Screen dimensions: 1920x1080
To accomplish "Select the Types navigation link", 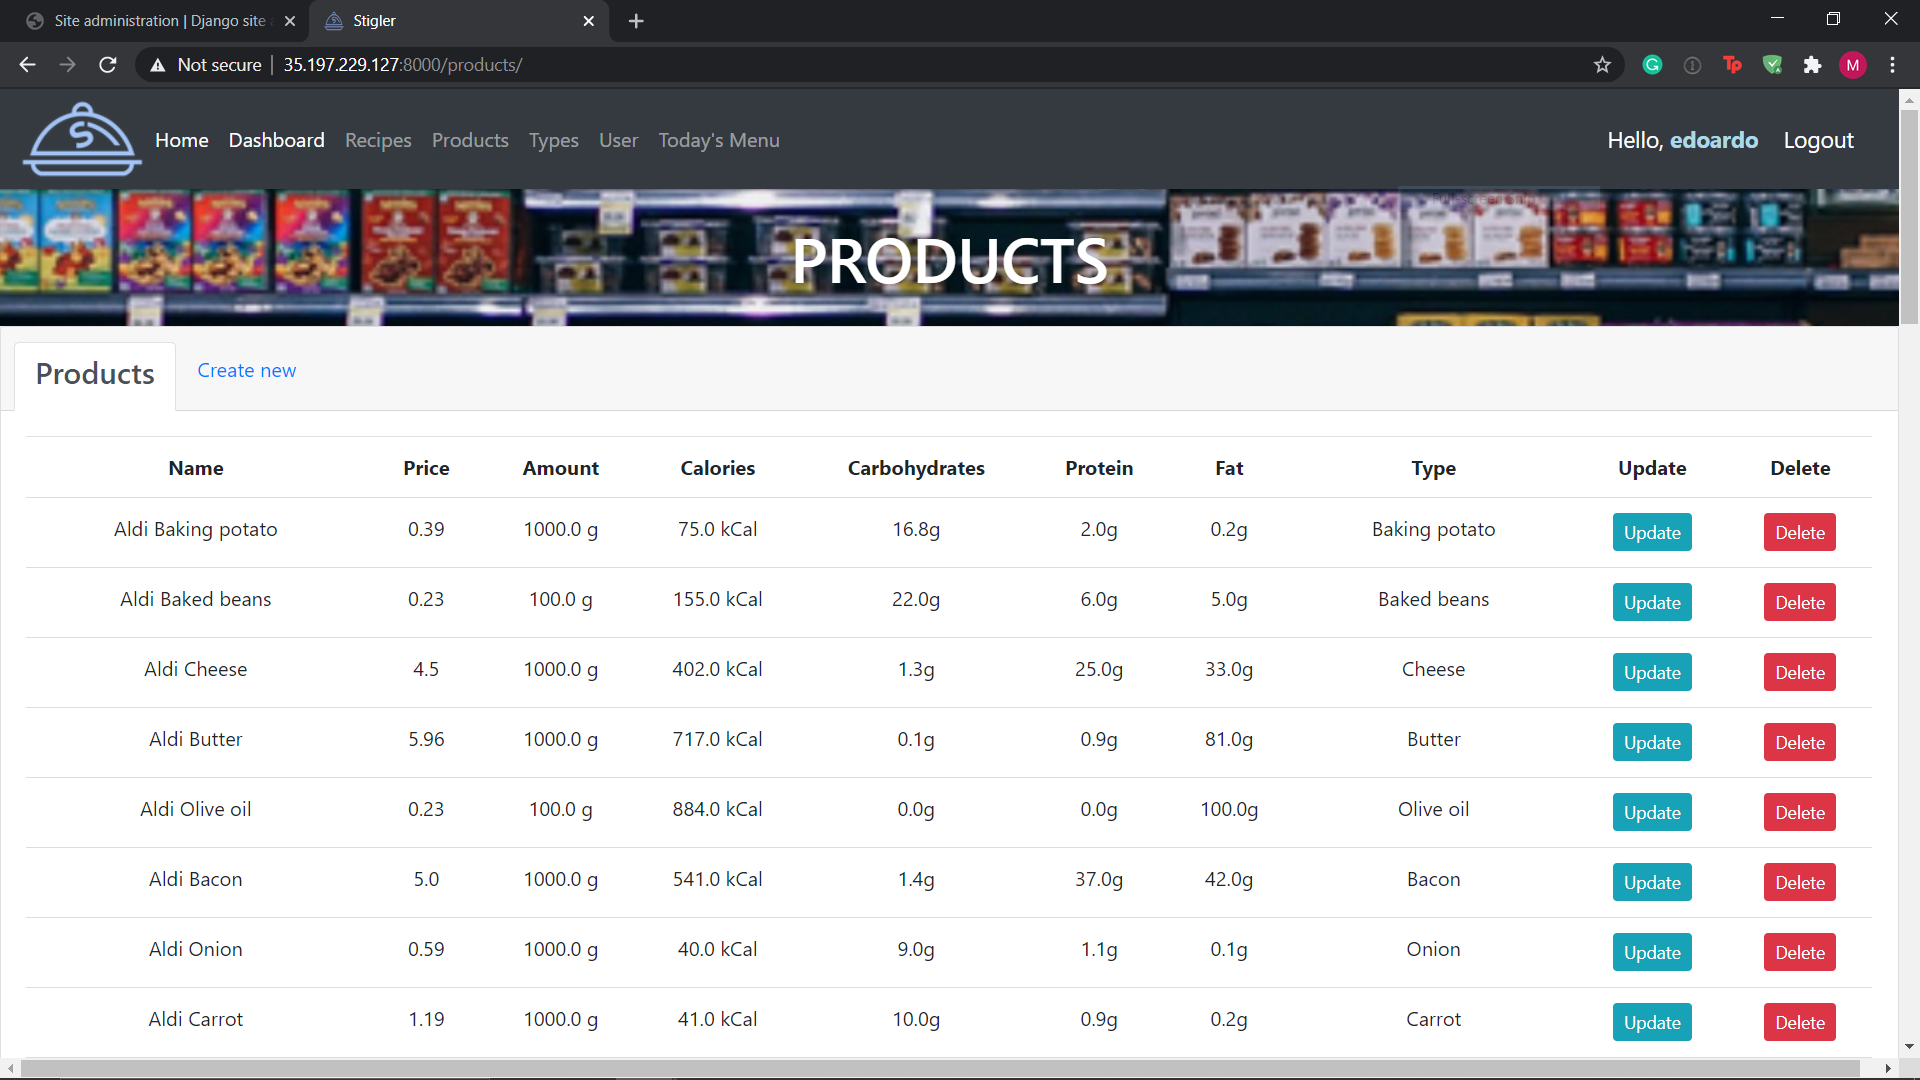I will point(553,140).
